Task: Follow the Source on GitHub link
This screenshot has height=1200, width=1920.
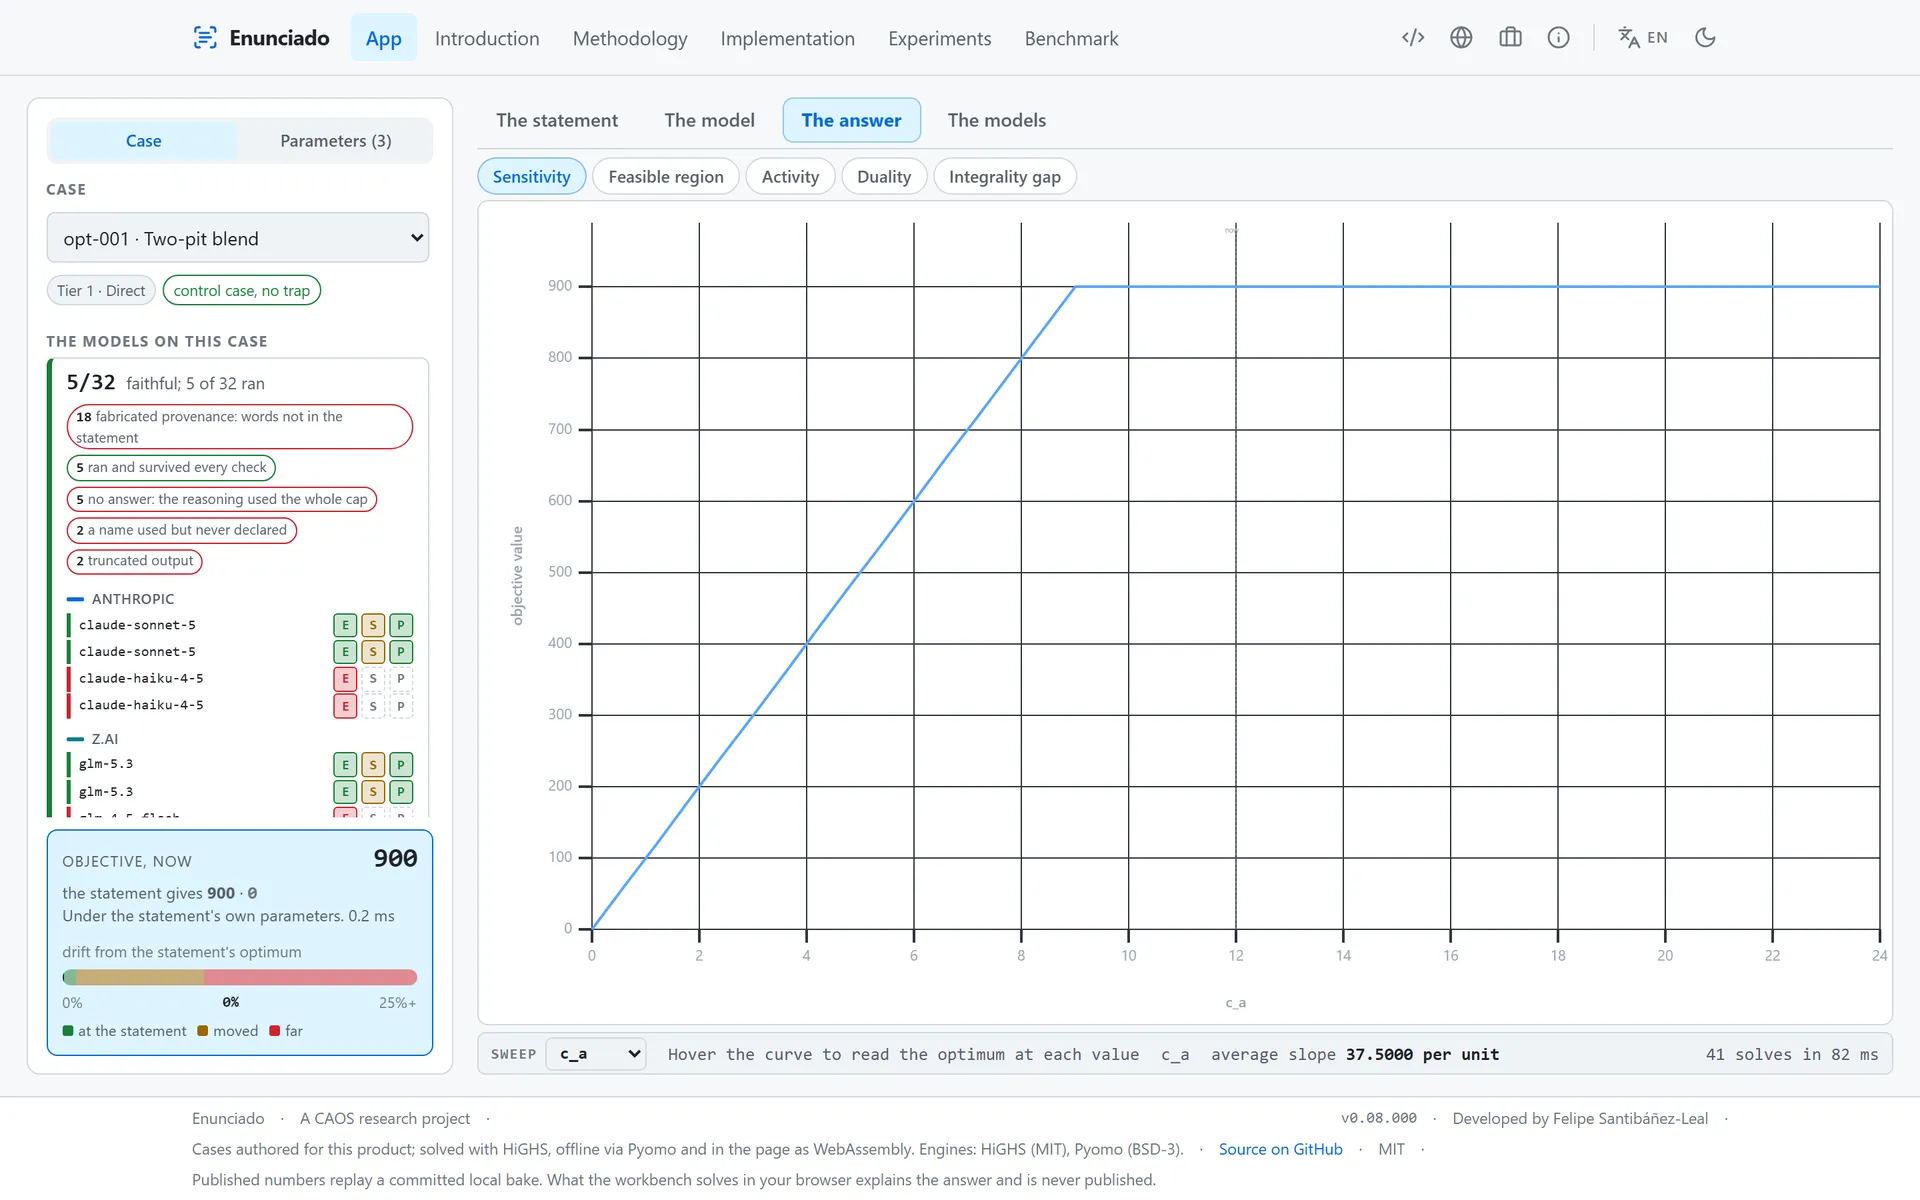Action: tap(1280, 1149)
